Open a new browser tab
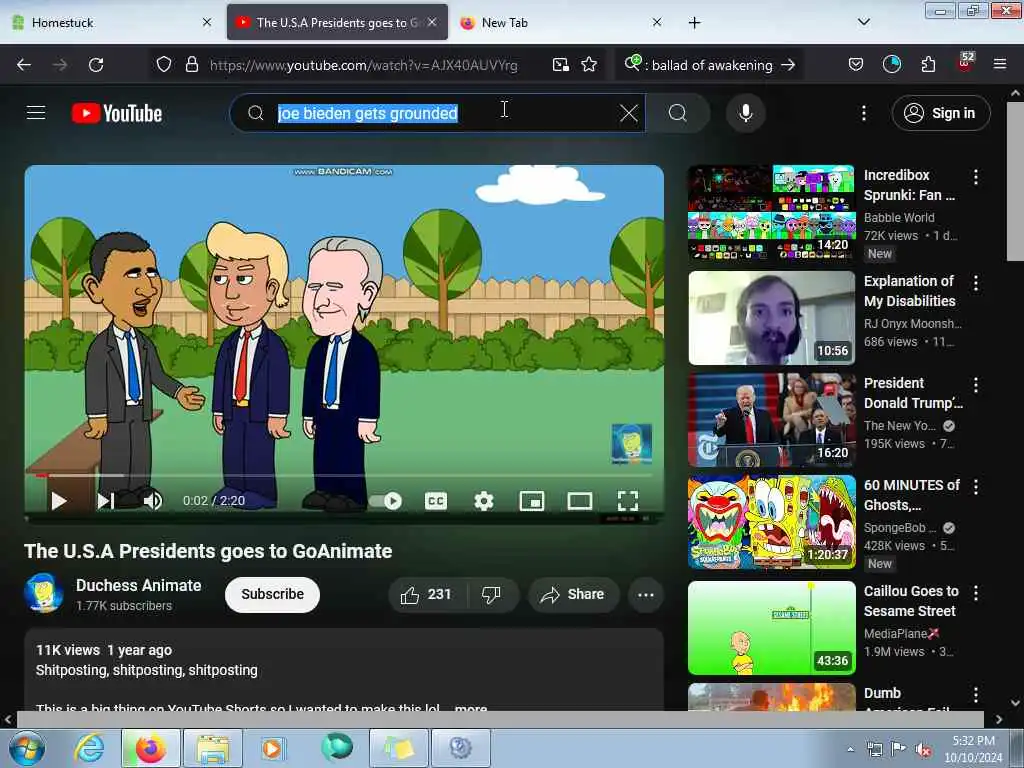Image resolution: width=1024 pixels, height=768 pixels. 694,23
